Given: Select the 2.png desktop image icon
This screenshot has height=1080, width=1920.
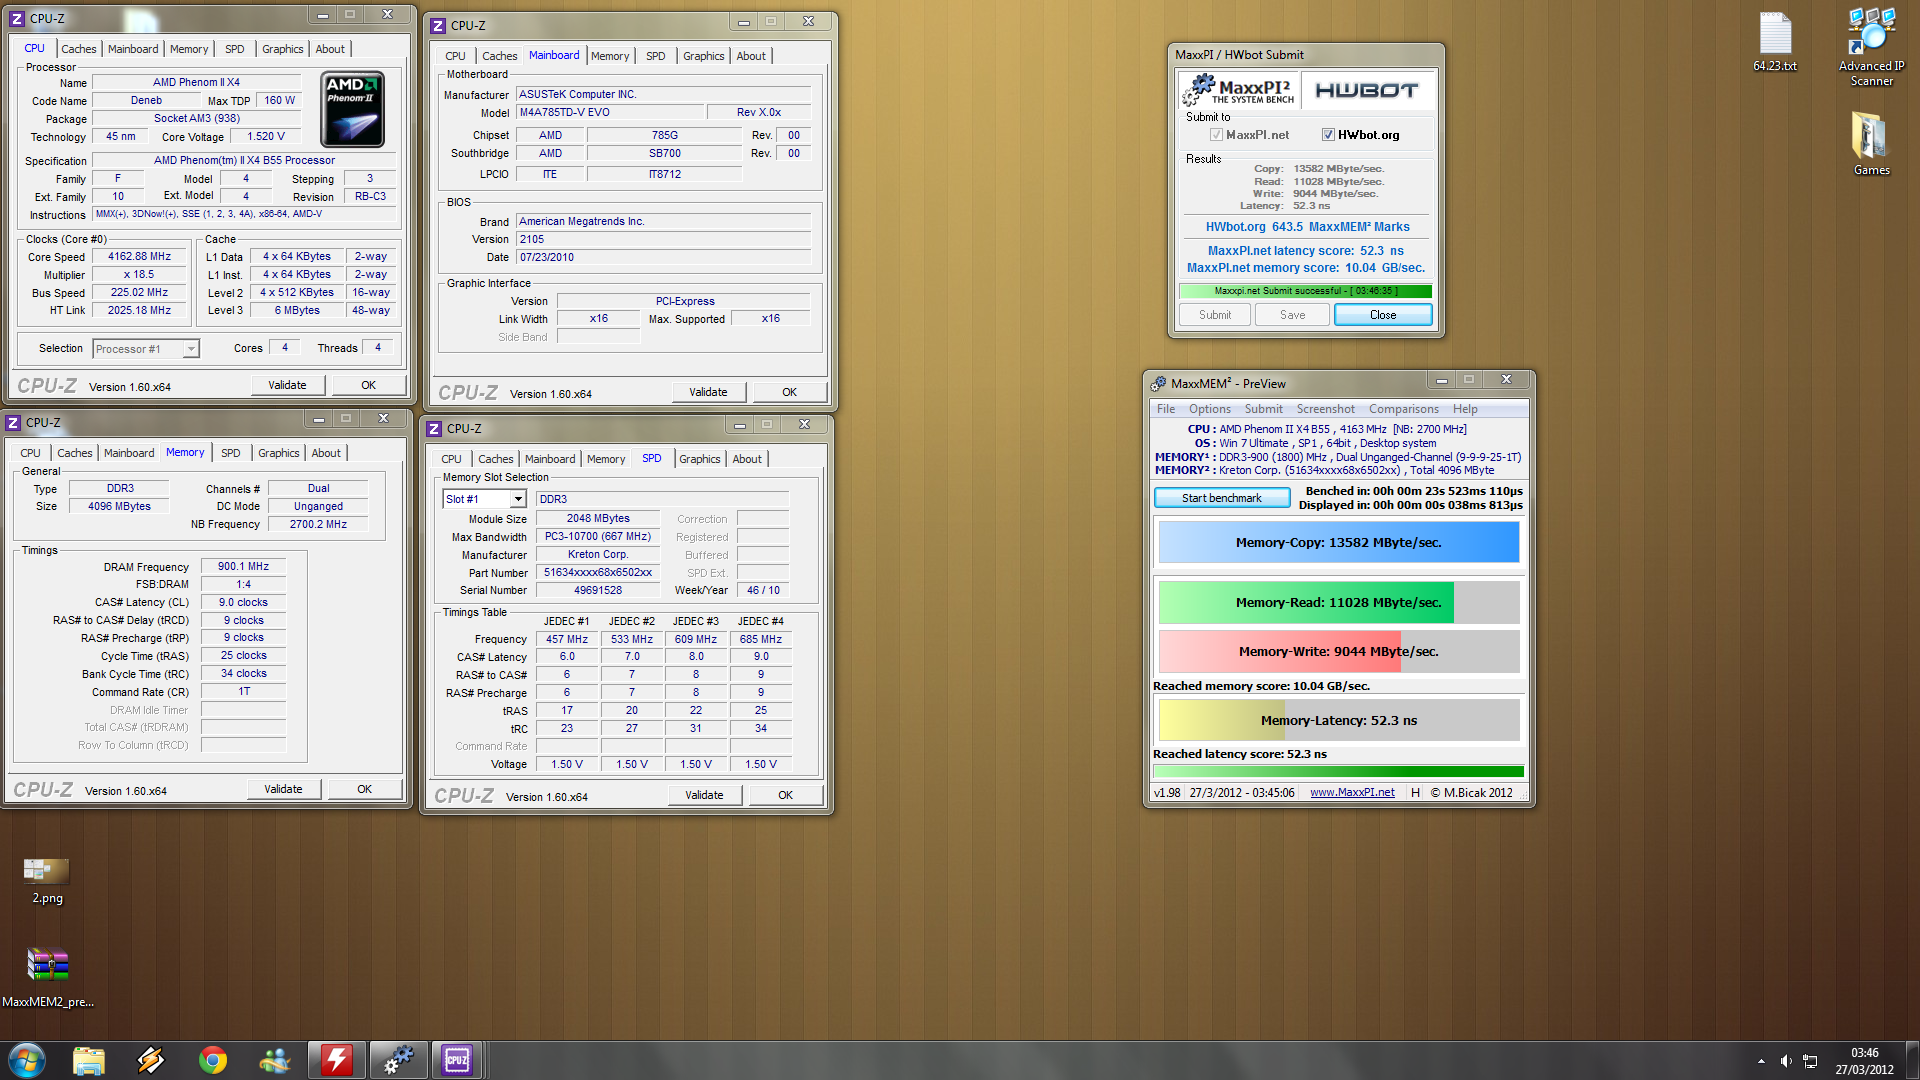Looking at the screenshot, I should pos(47,880).
